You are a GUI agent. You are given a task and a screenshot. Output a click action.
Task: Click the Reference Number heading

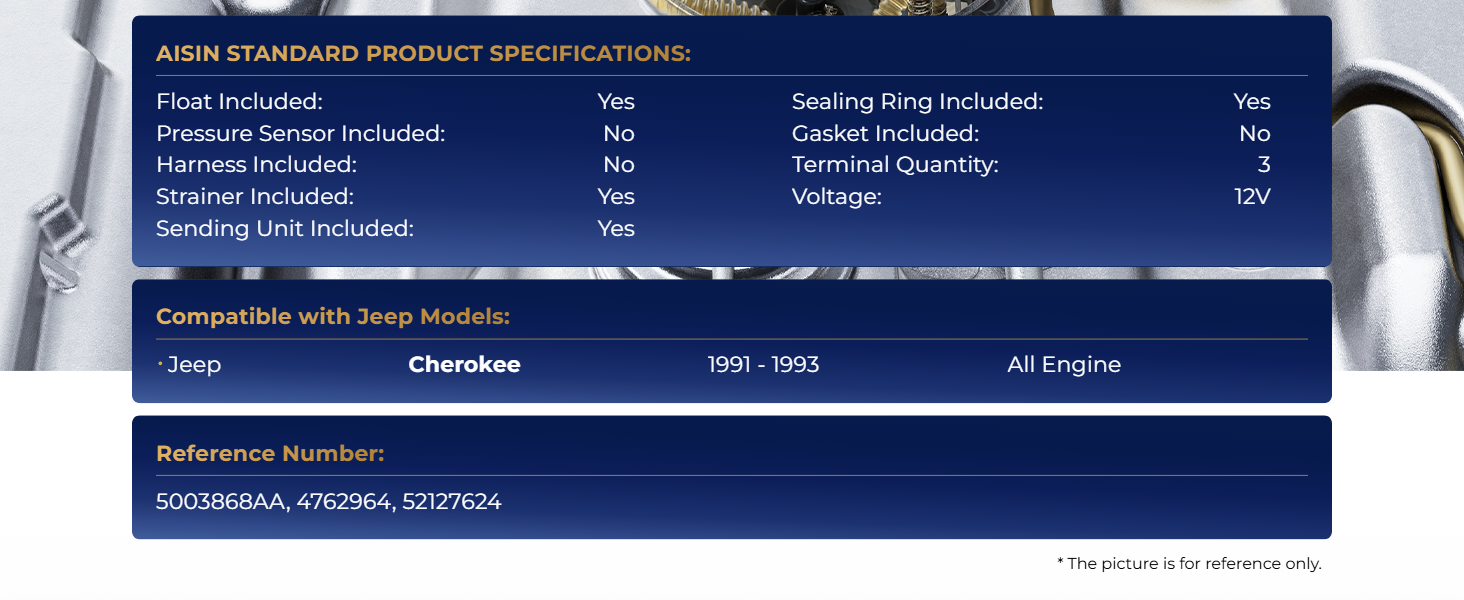pos(270,454)
